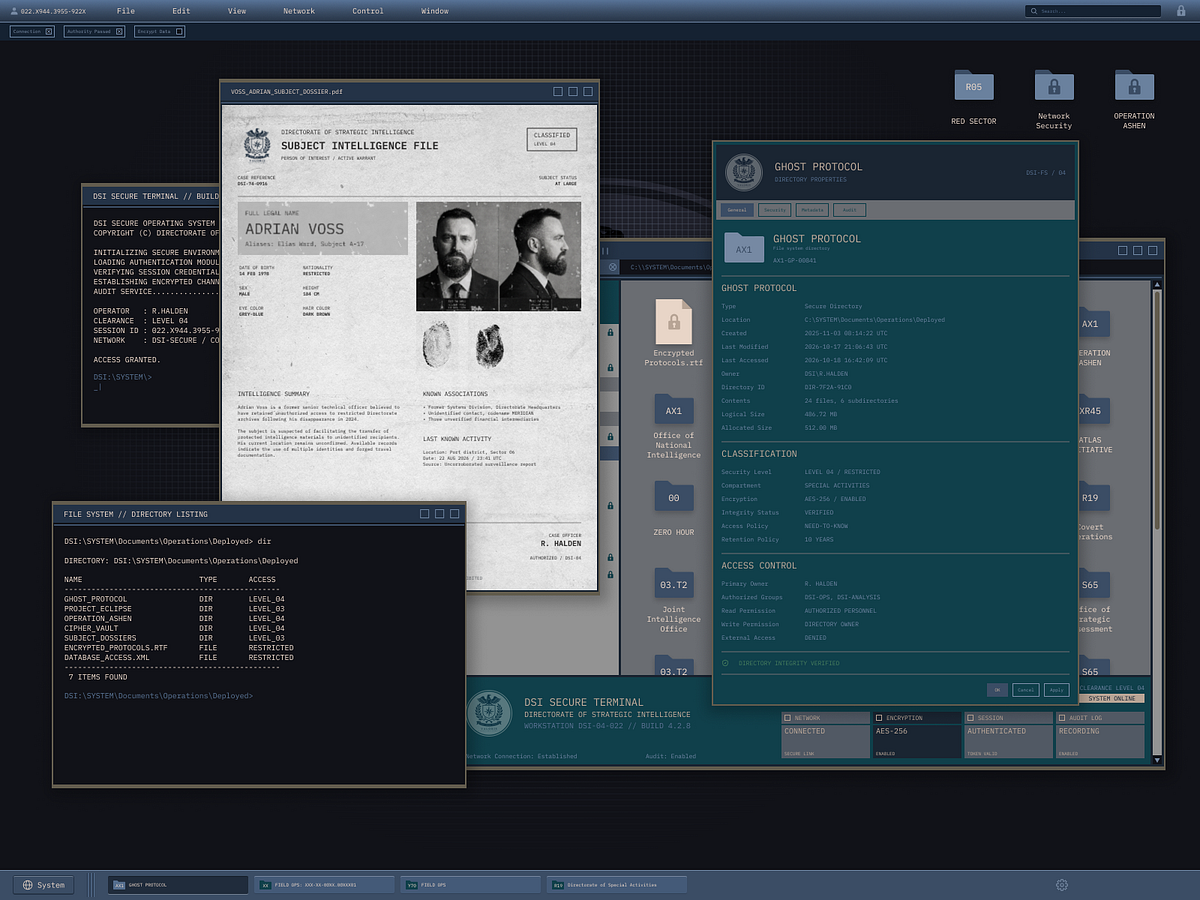Click the left fingerprint image
1200x900 pixels.
439,343
